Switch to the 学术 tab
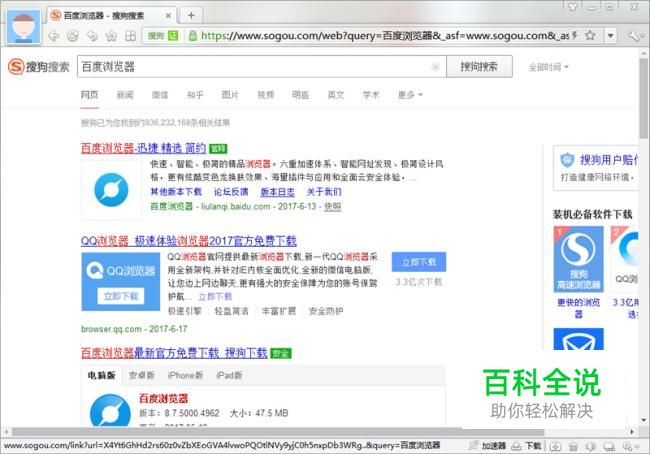650x454 pixels. coord(371,95)
